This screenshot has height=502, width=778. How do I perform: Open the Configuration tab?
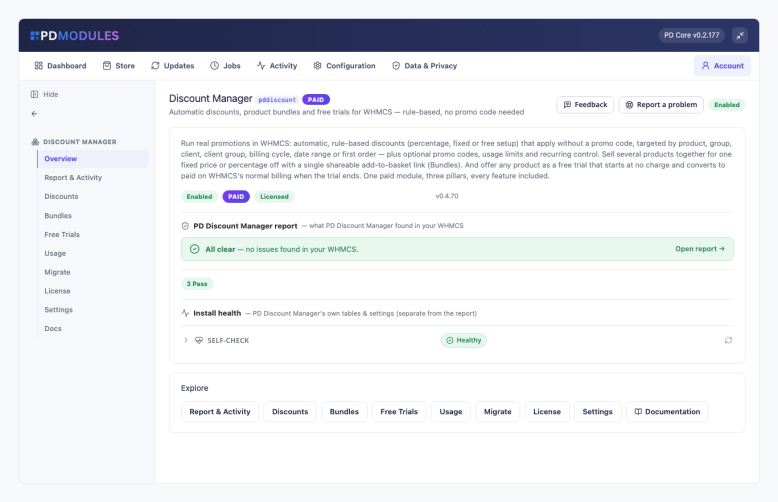[344, 65]
